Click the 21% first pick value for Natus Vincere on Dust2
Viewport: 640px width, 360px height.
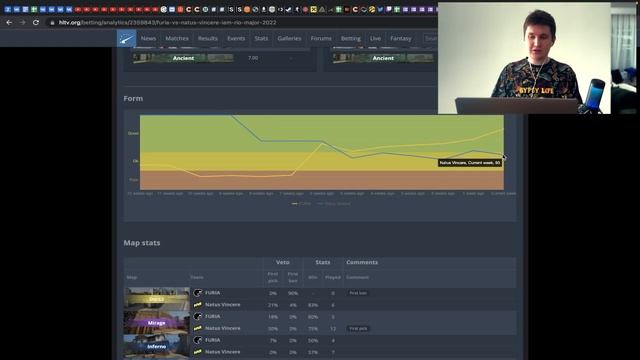(273, 305)
